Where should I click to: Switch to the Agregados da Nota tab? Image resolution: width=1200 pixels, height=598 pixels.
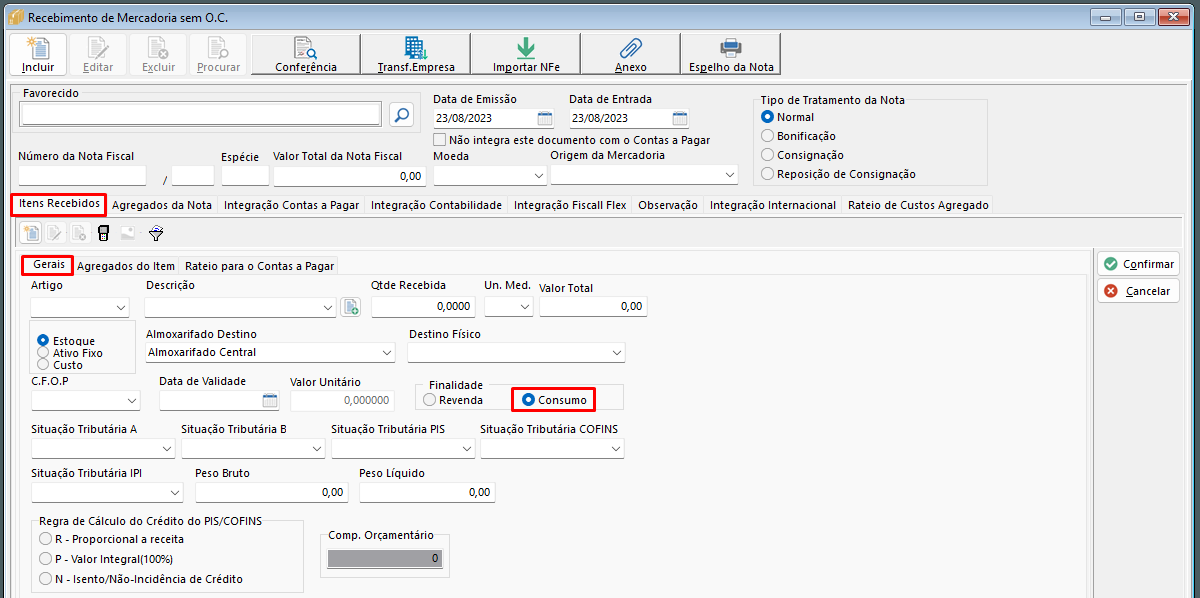coord(162,205)
